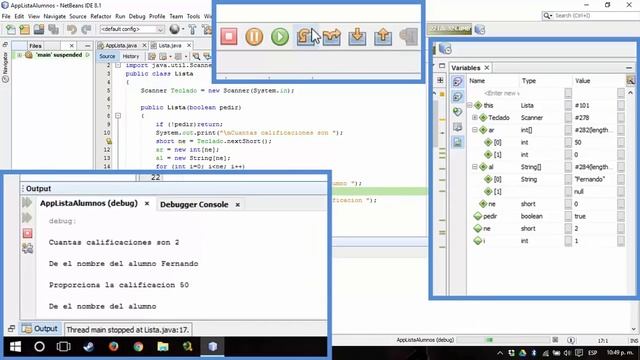This screenshot has height=360, width=640.
Task: Toggle first view button in Variables sidebar
Action: tap(458, 82)
